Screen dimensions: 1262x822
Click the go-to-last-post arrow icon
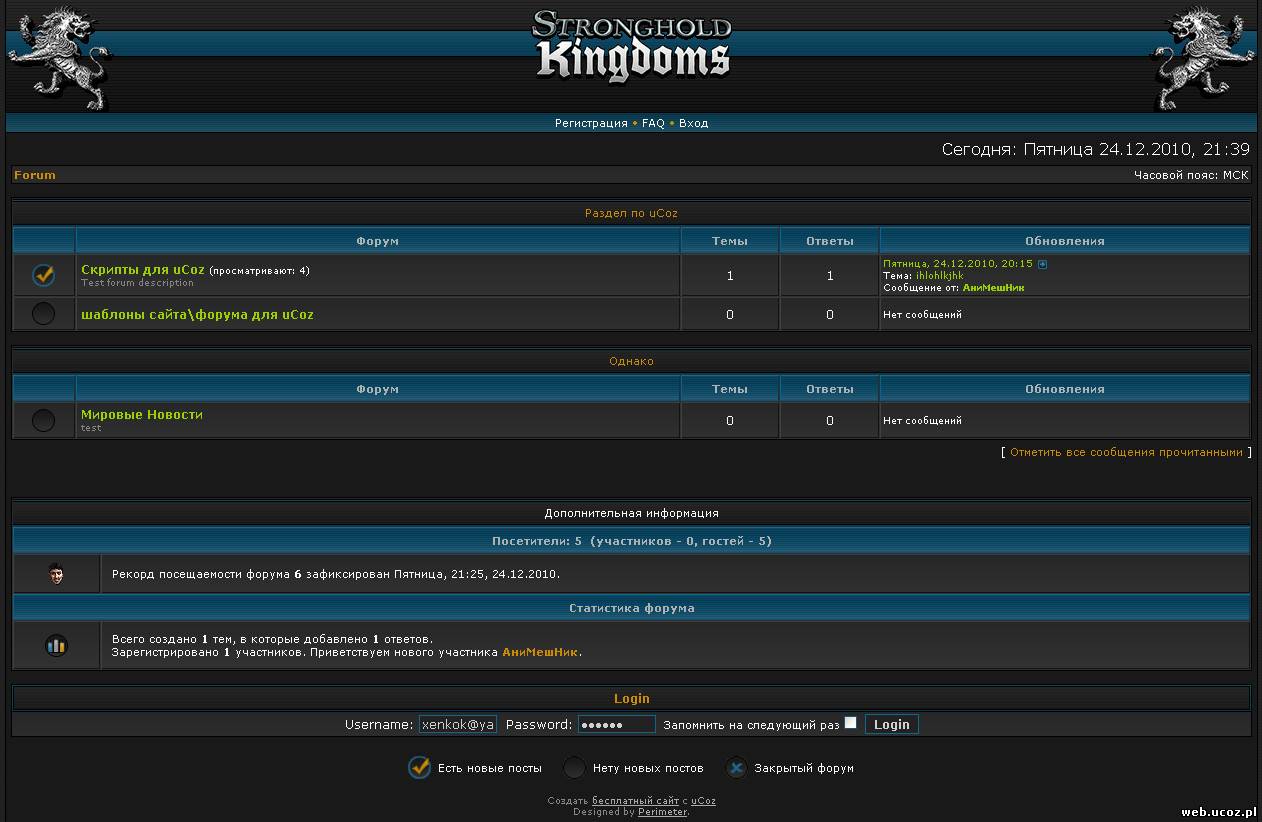pyautogui.click(x=1042, y=264)
